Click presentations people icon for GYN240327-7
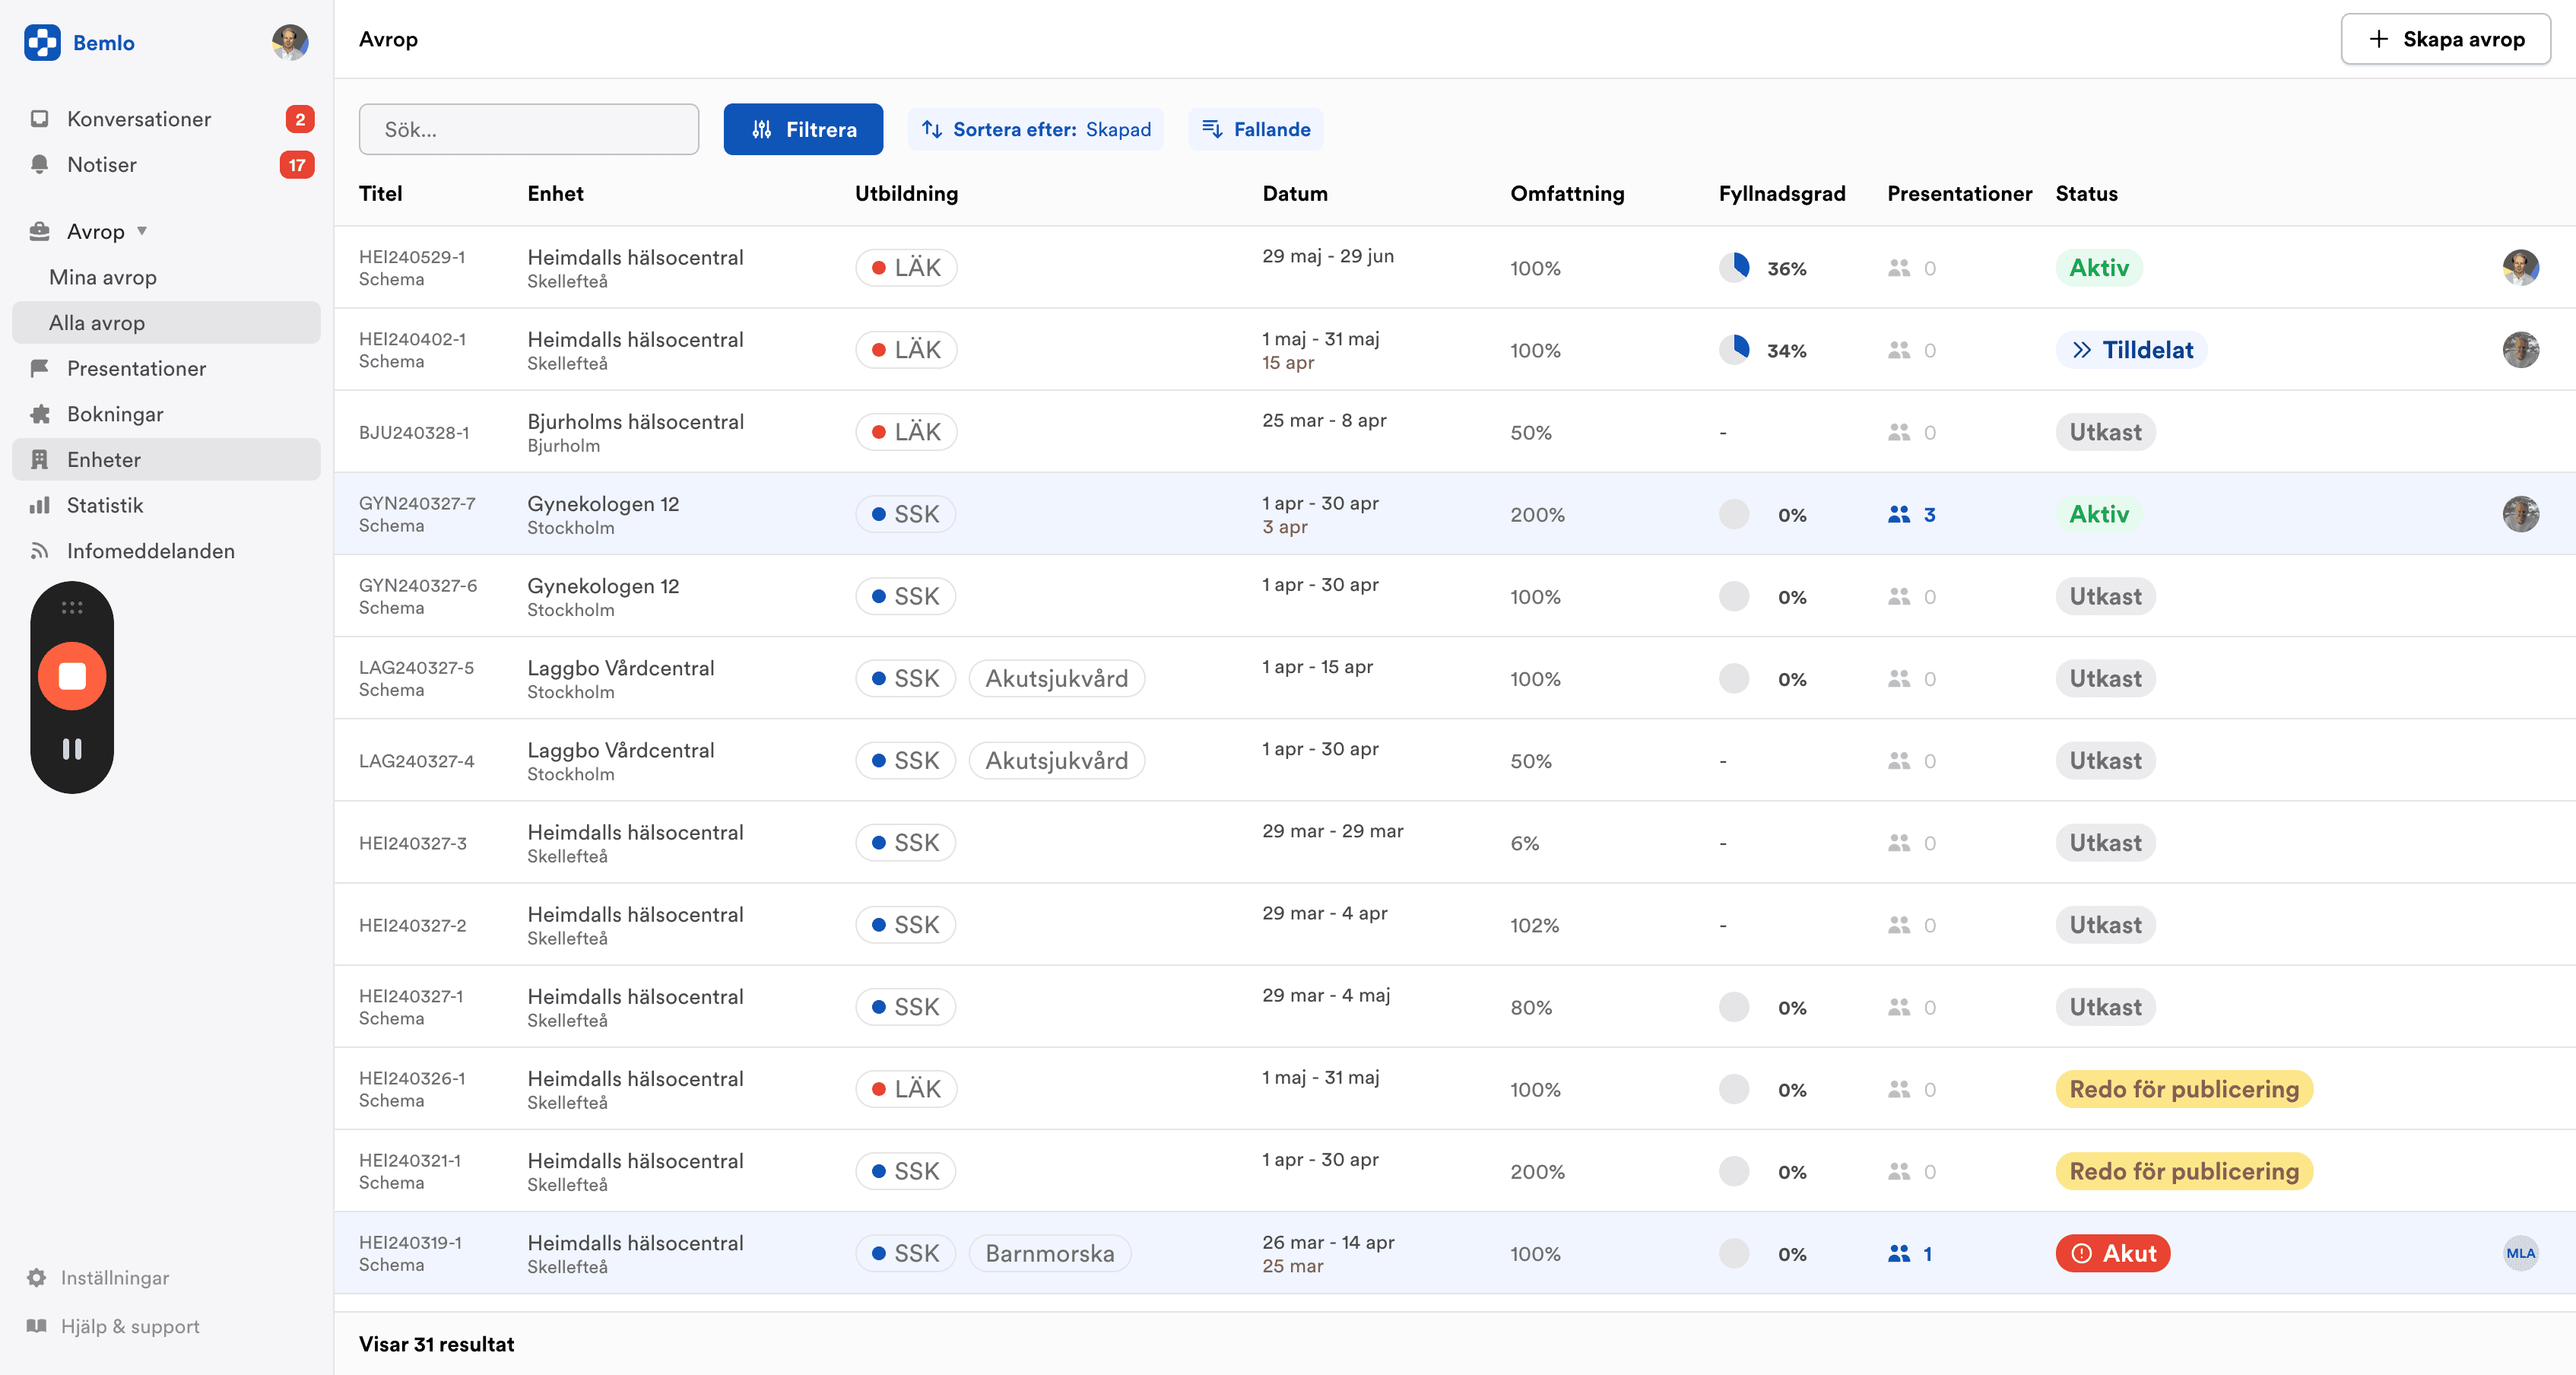2576x1375 pixels. tap(1898, 514)
